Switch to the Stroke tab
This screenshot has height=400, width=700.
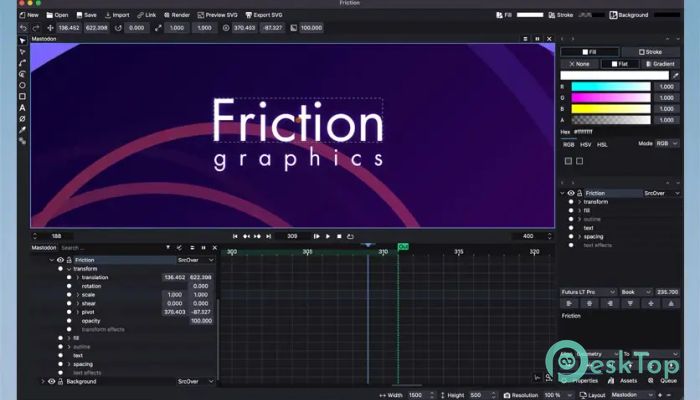pos(650,52)
